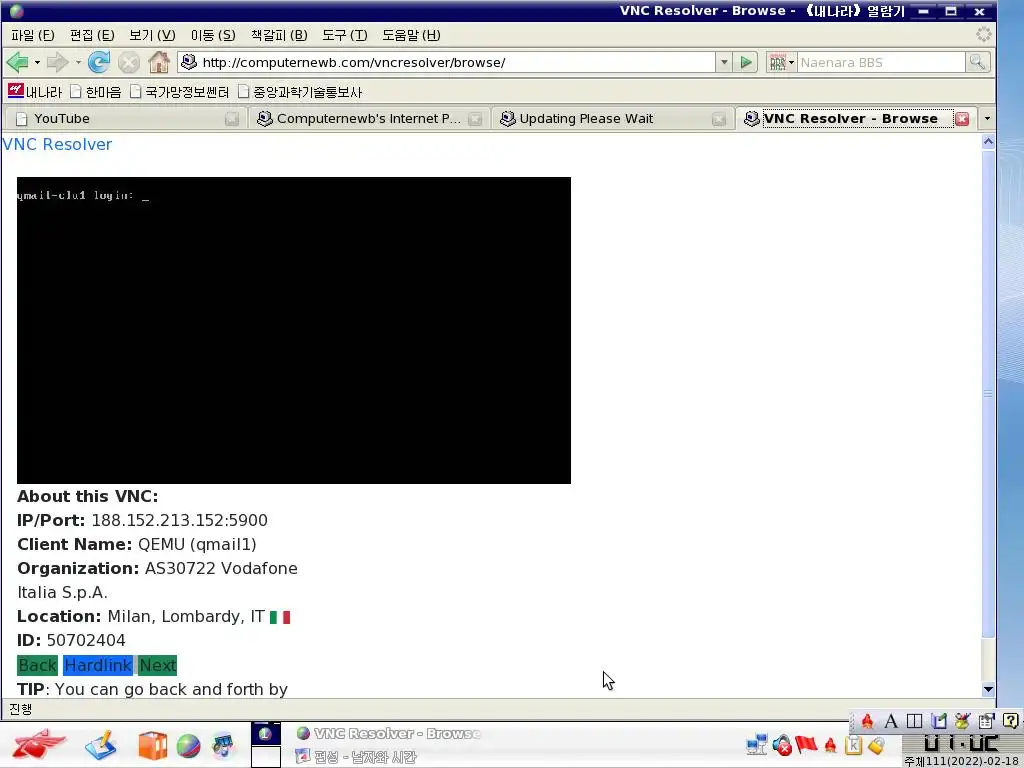Launch the orange file manager taskbar icon
The height and width of the screenshot is (768, 1024).
click(x=153, y=746)
